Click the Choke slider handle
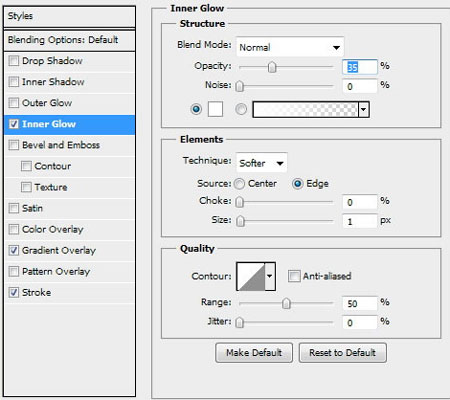Image resolution: width=450 pixels, height=400 pixels. click(x=240, y=202)
